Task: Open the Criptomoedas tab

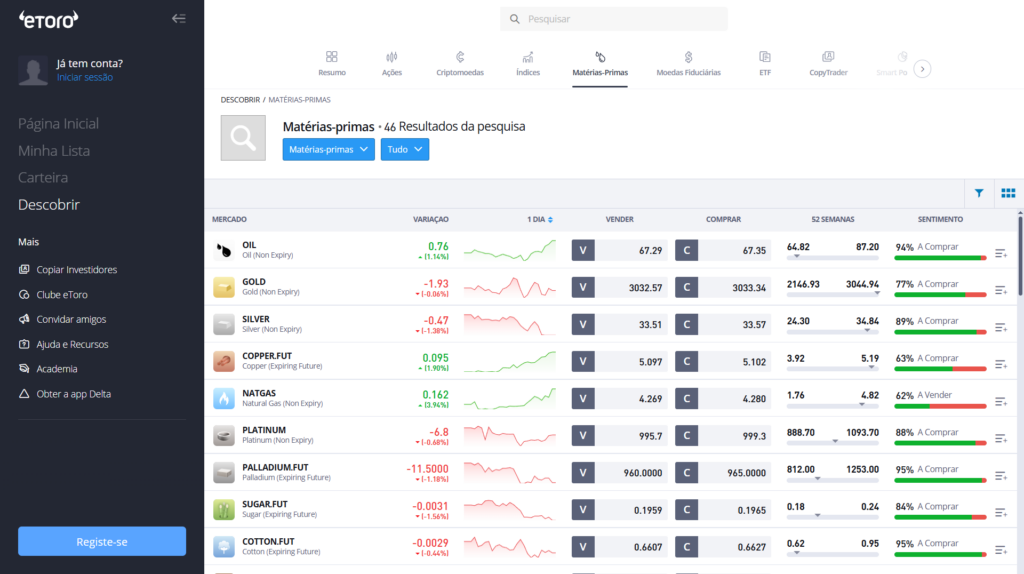Action: pos(460,64)
